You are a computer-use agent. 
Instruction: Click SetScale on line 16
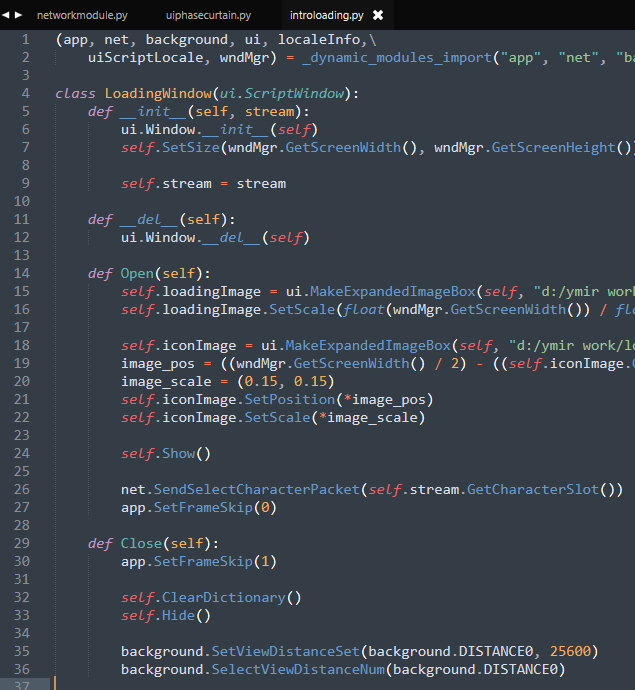(x=302, y=309)
